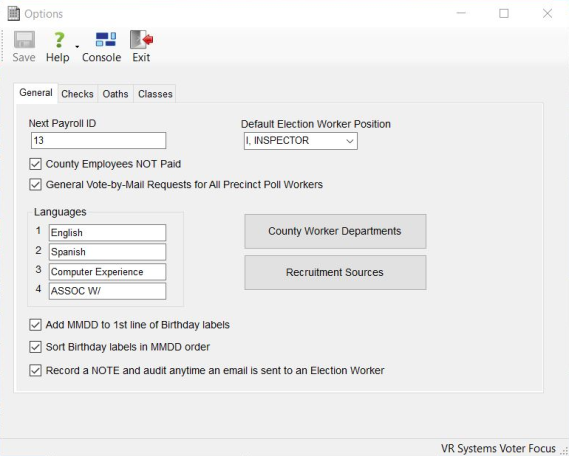This screenshot has height=456, width=569.
Task: Uncheck County Employees NOT Paid
Action: [x=35, y=164]
